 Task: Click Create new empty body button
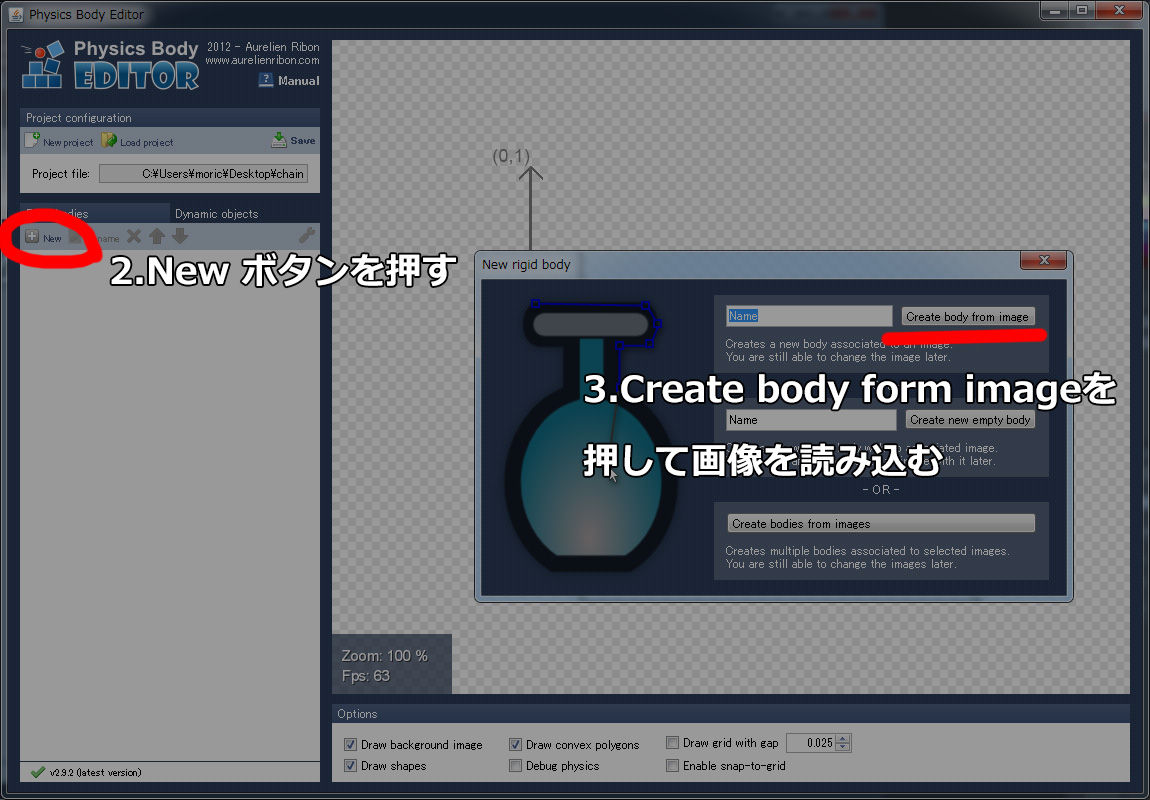970,419
